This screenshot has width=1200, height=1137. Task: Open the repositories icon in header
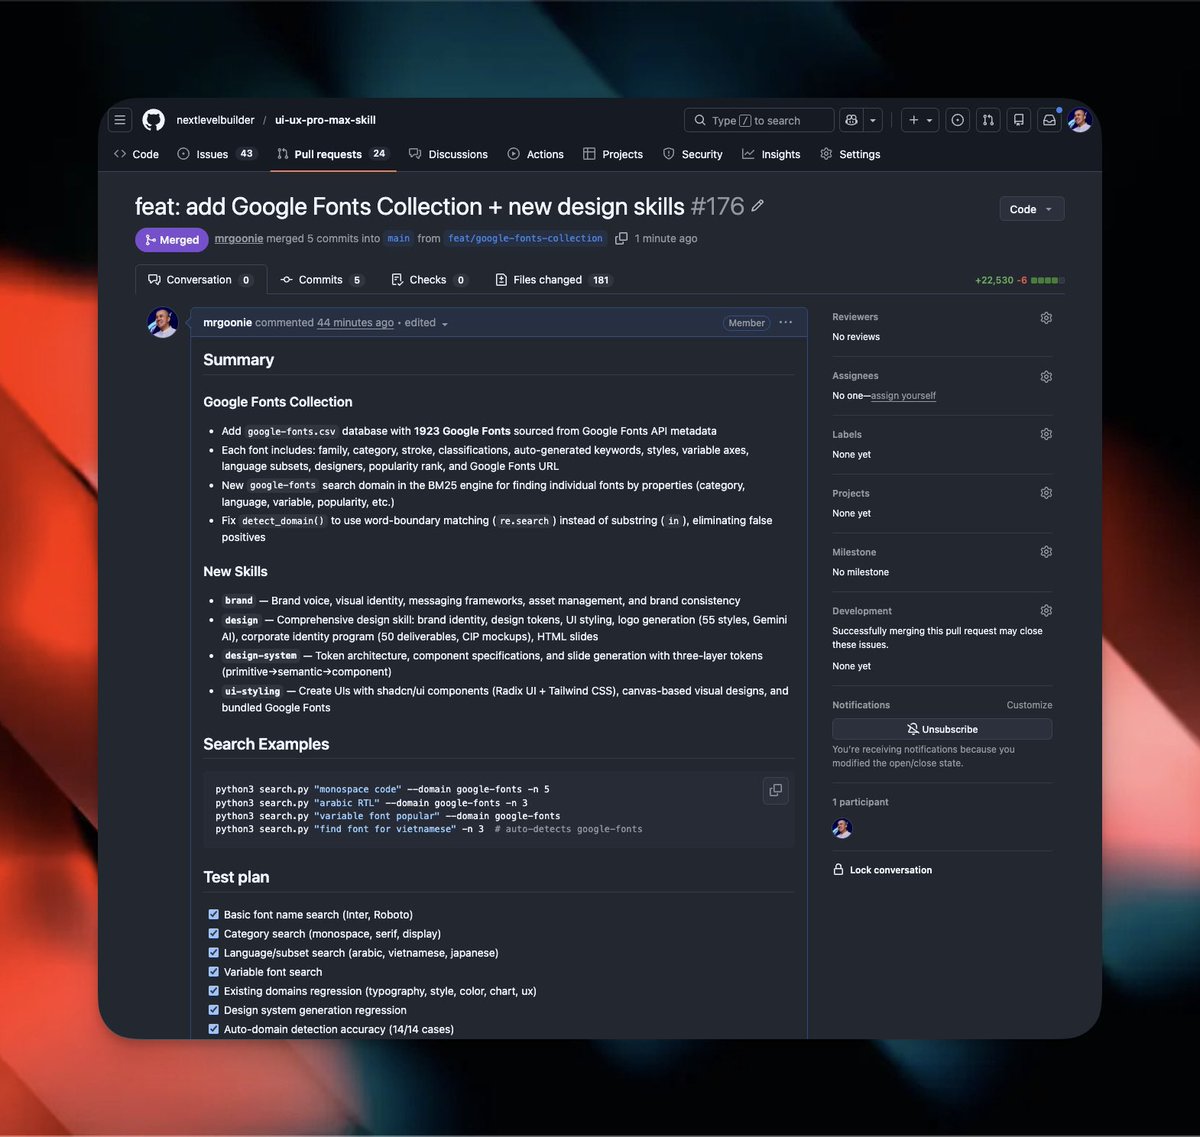coord(1018,120)
